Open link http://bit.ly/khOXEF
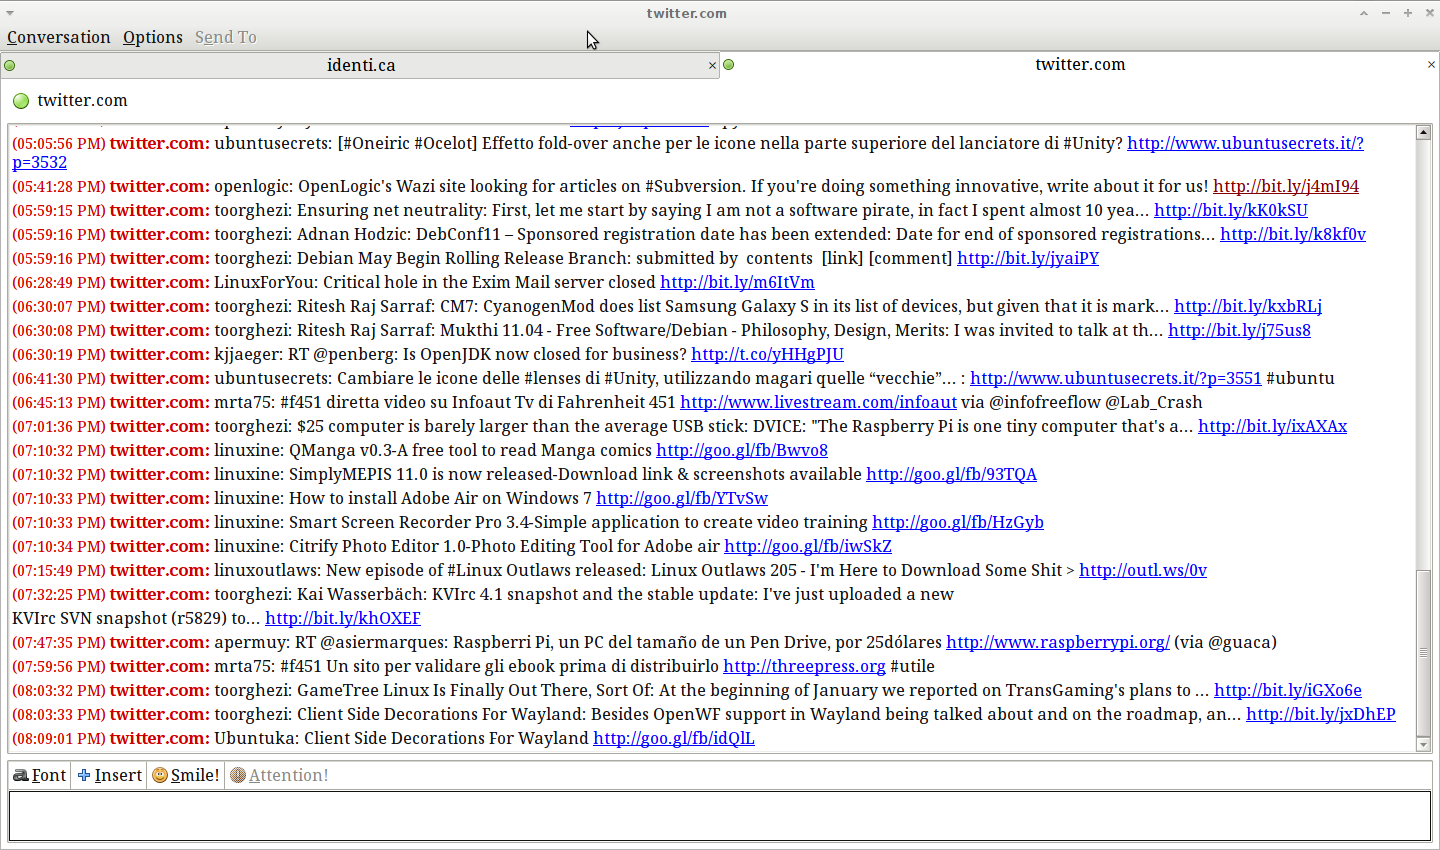Screen dimensions: 1440x850 (343, 618)
